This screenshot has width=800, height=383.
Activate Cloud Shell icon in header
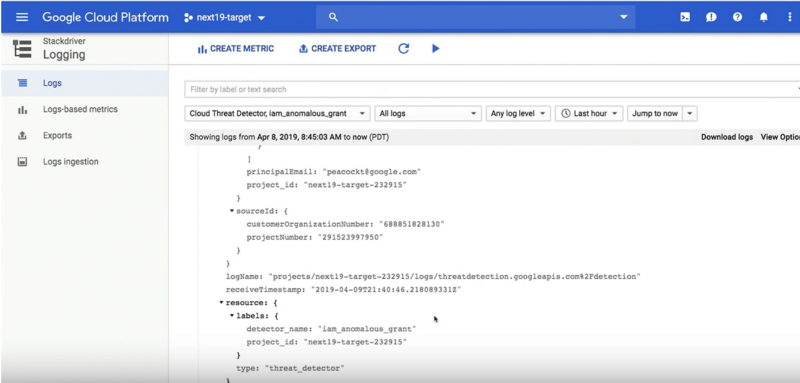click(x=685, y=17)
